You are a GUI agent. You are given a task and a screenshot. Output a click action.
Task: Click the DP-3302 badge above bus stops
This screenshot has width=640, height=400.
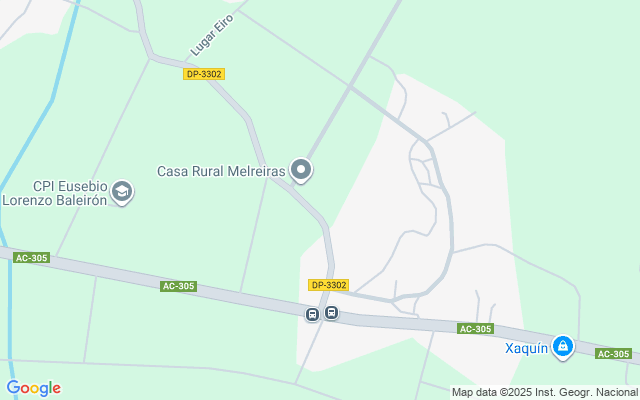(329, 285)
